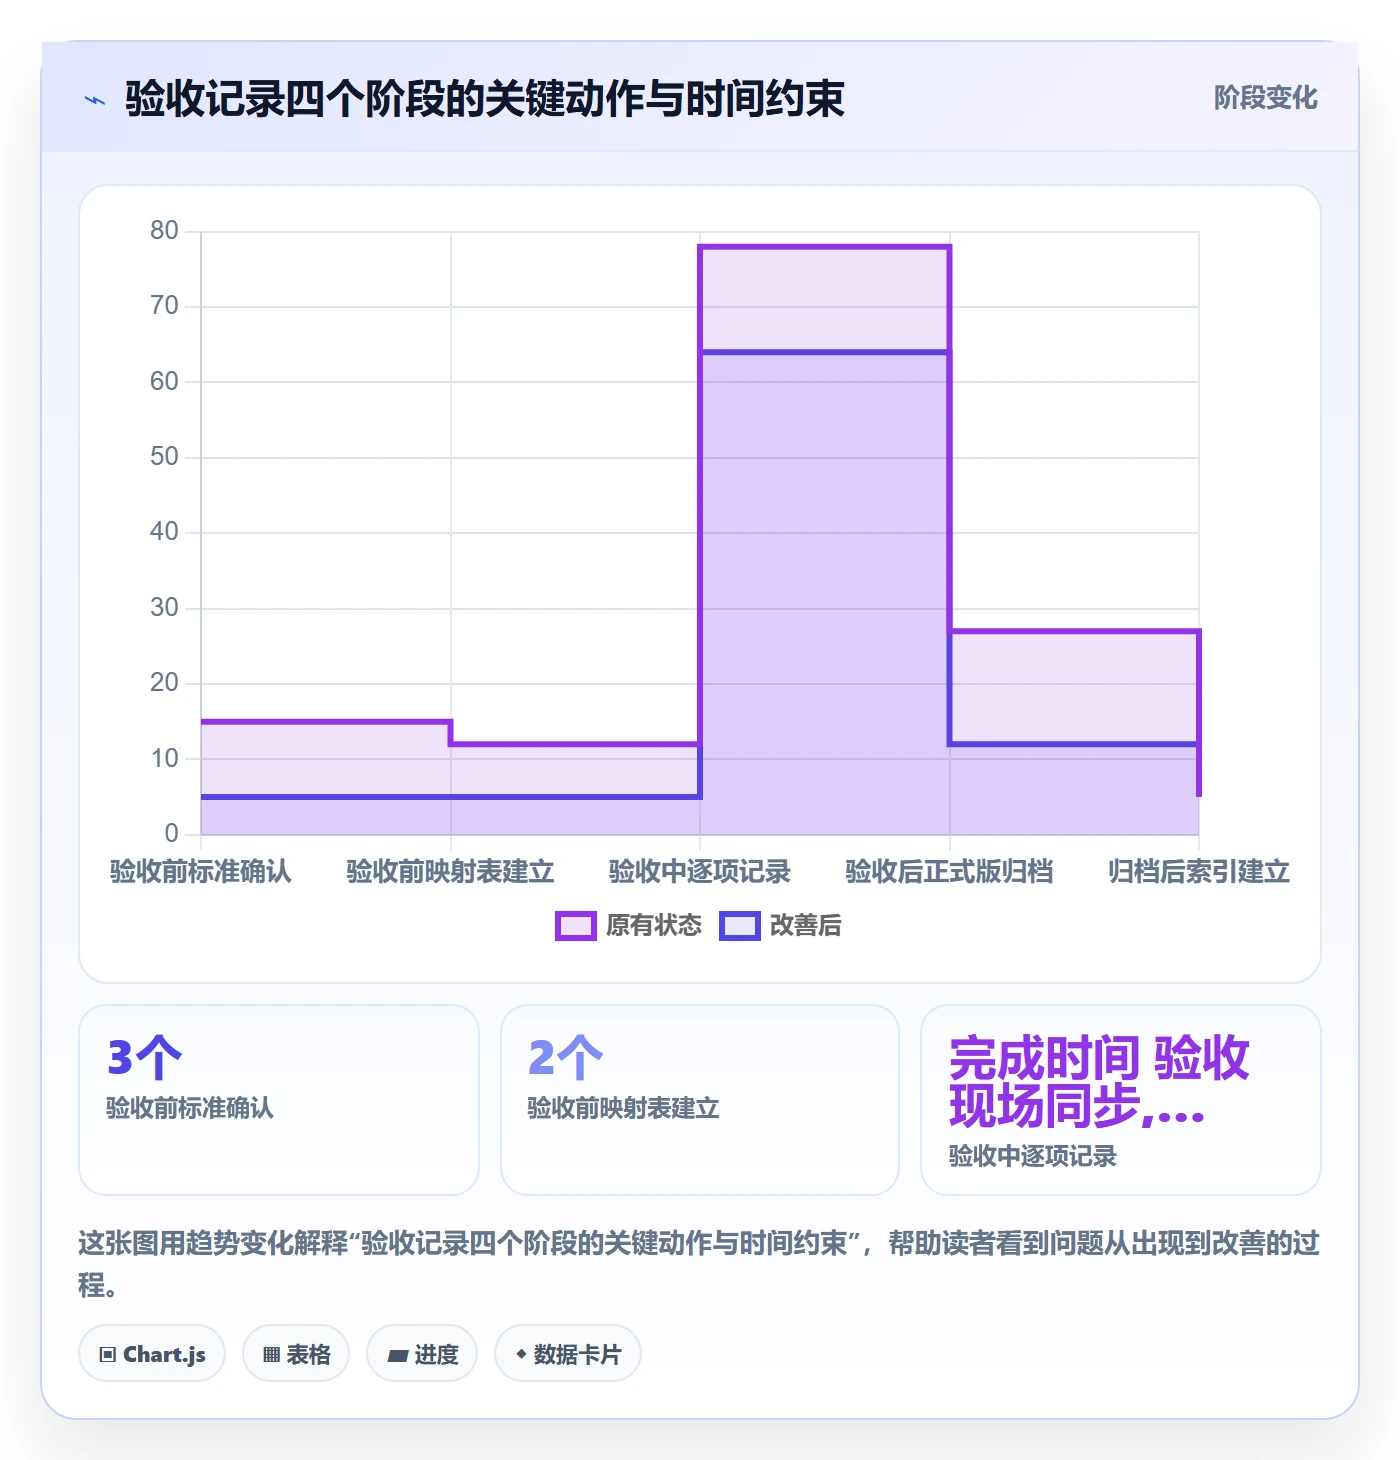Click the bar icon in the 进度 tag
The image size is (1400, 1460).
[x=398, y=1356]
